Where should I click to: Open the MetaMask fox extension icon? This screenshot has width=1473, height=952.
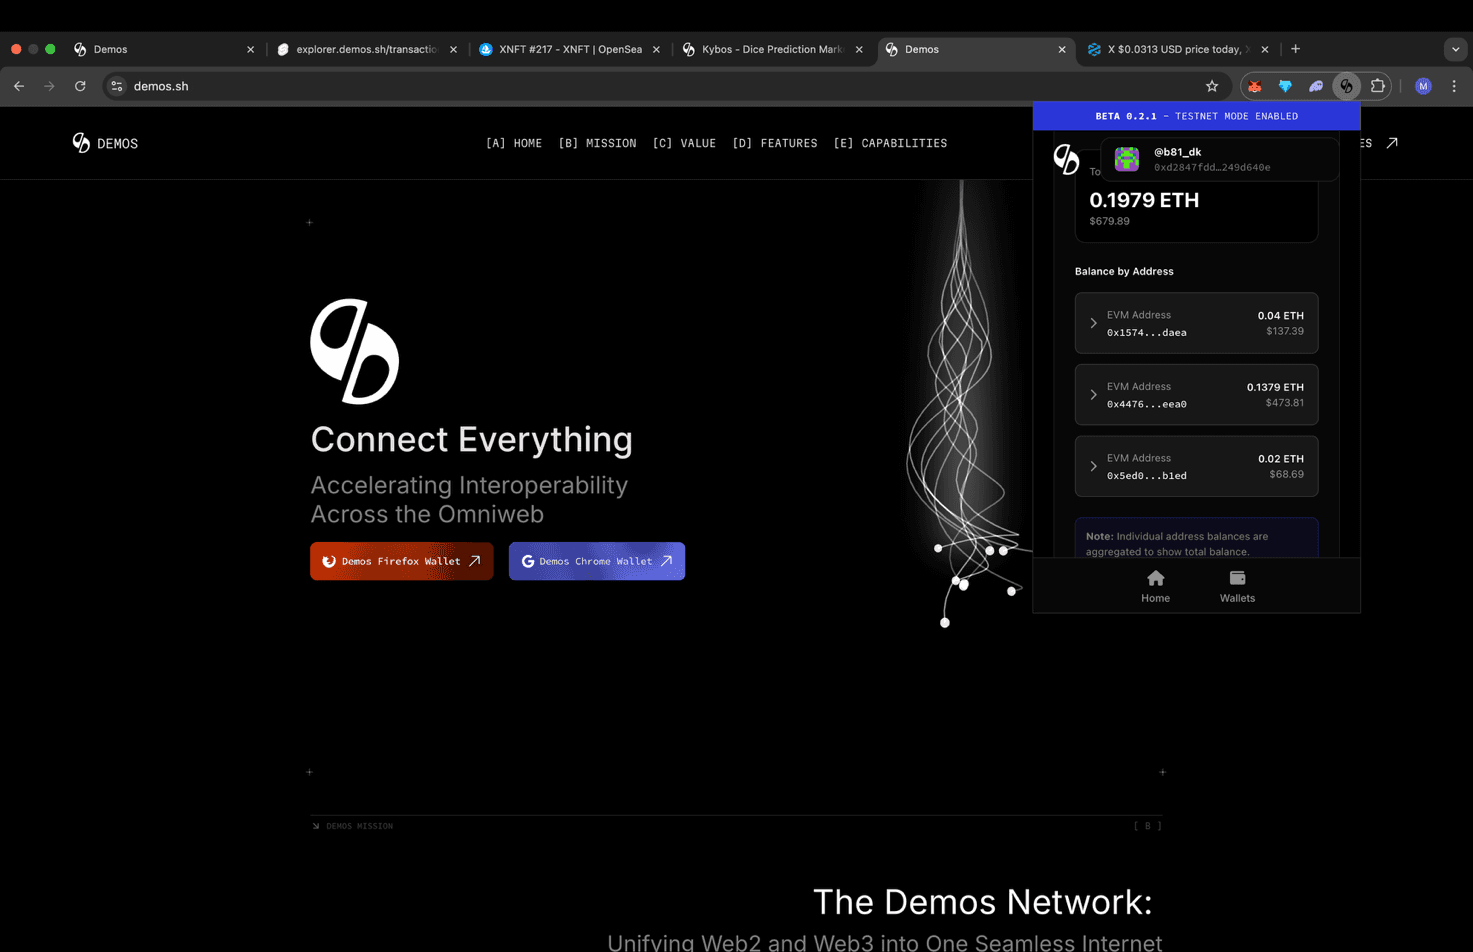click(x=1255, y=86)
